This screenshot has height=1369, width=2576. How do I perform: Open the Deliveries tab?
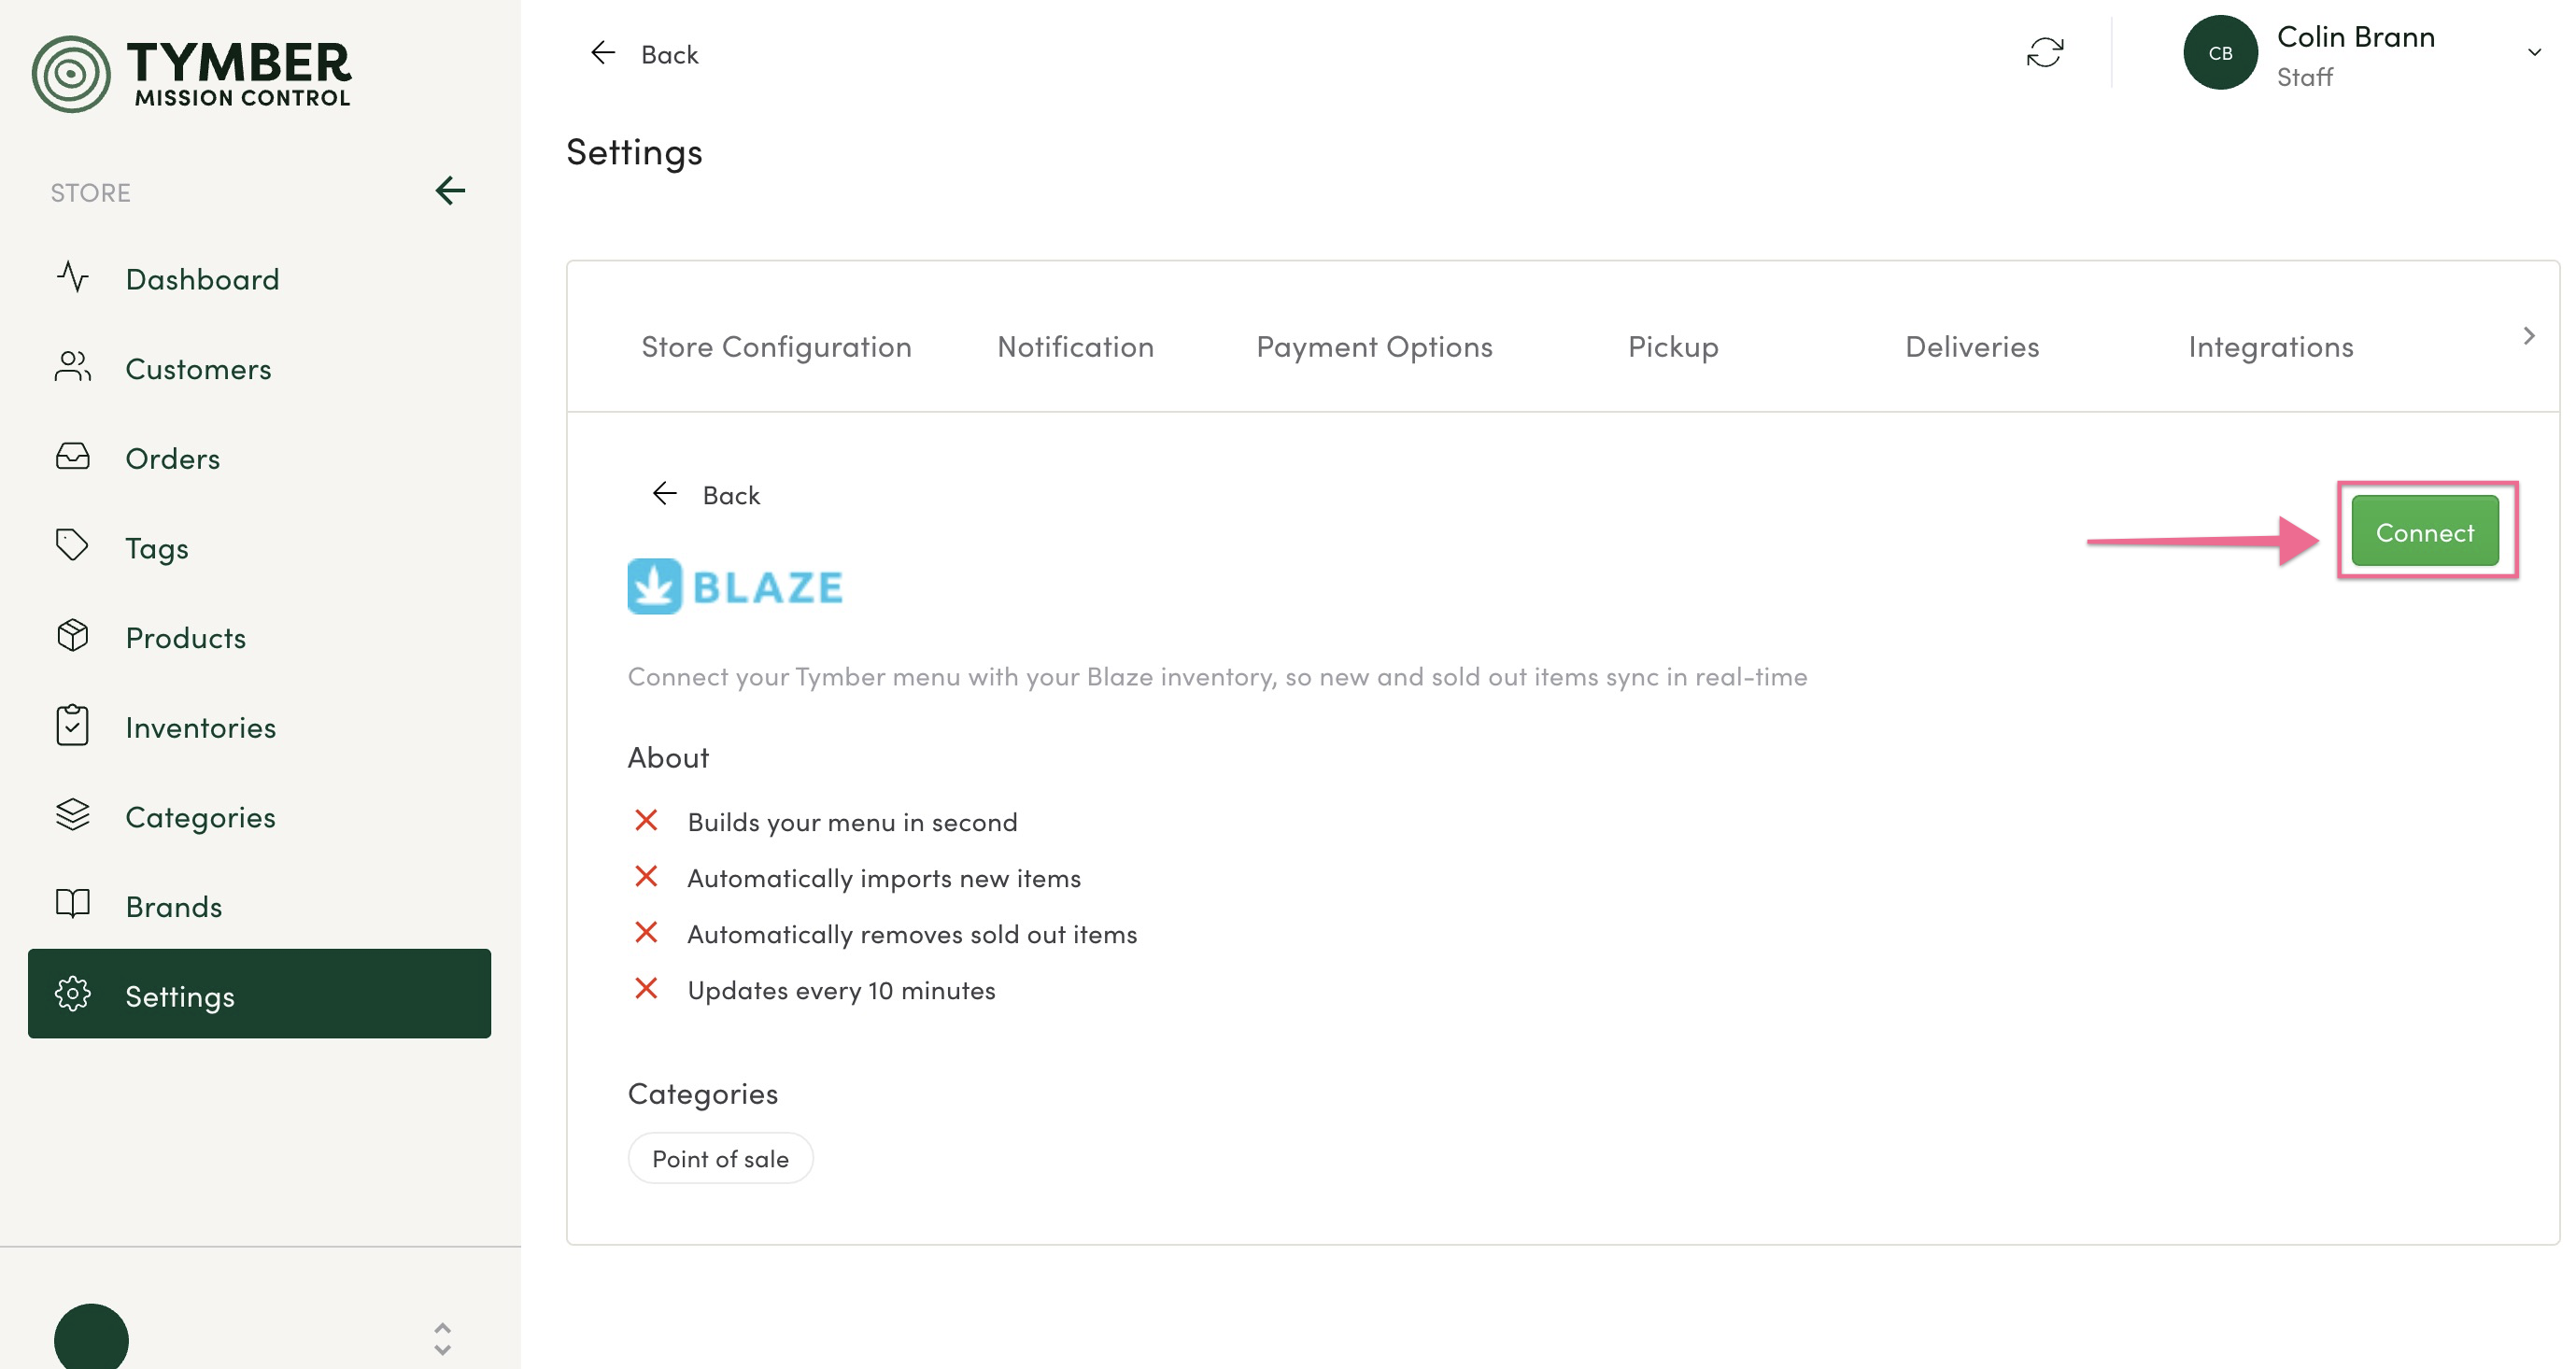1972,346
